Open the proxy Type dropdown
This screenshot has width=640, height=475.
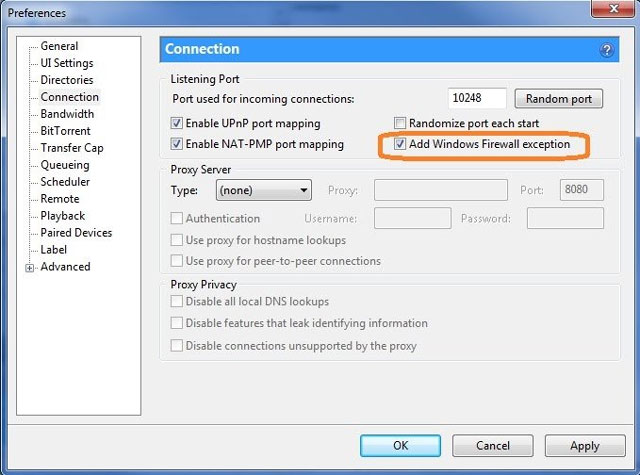264,190
